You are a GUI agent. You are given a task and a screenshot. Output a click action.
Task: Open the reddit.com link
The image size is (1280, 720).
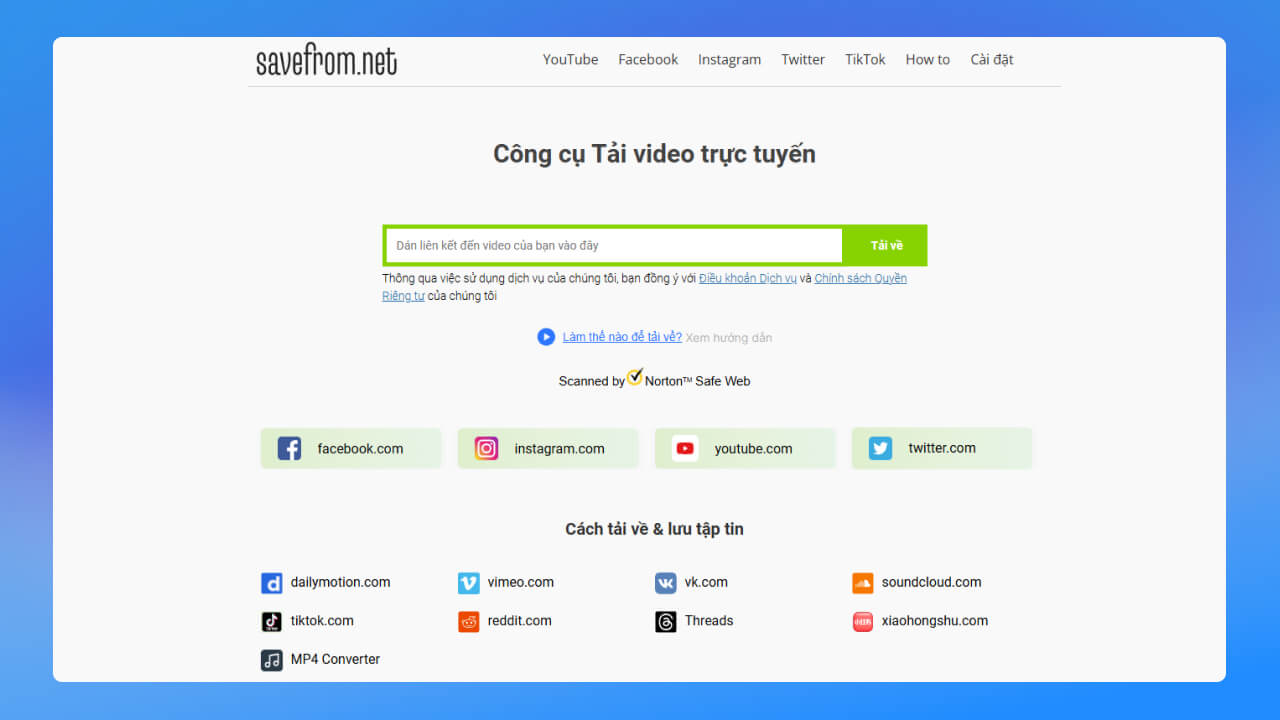point(519,621)
